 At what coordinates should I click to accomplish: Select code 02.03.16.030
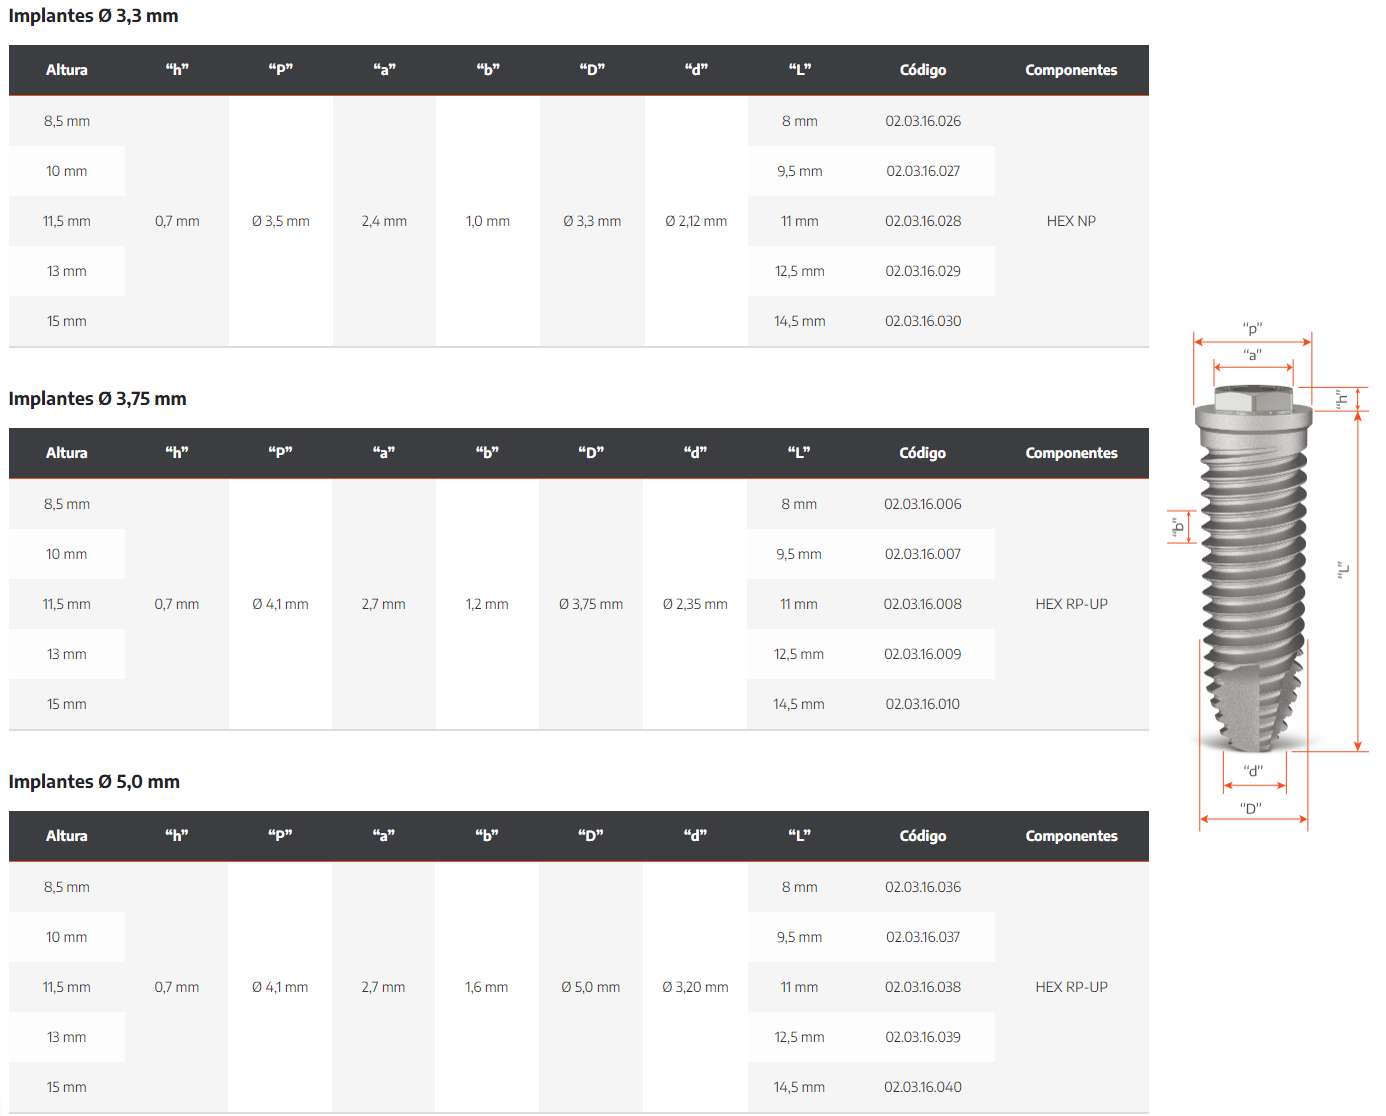(922, 321)
